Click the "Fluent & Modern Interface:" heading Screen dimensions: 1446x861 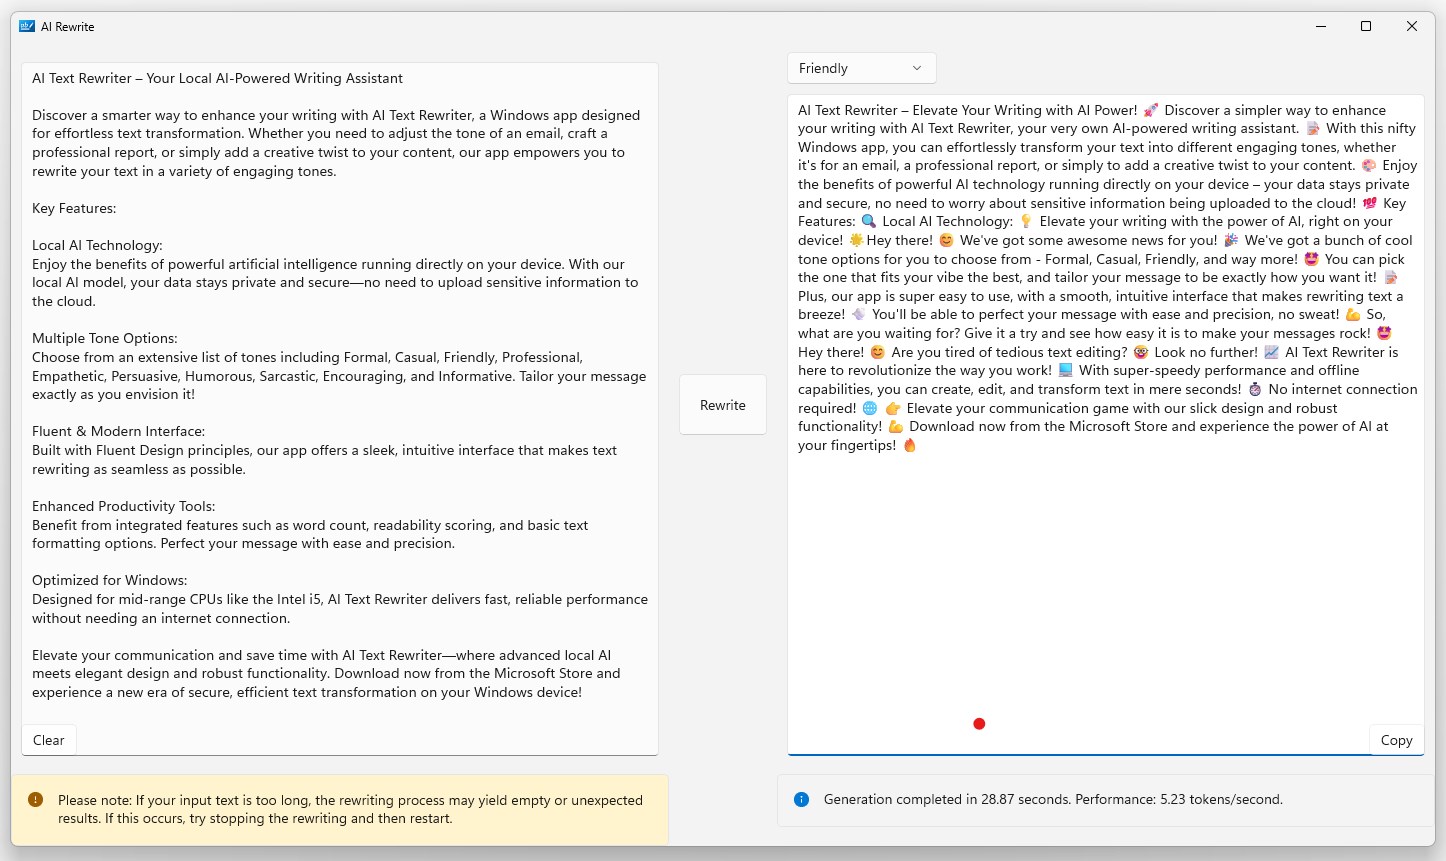point(118,431)
